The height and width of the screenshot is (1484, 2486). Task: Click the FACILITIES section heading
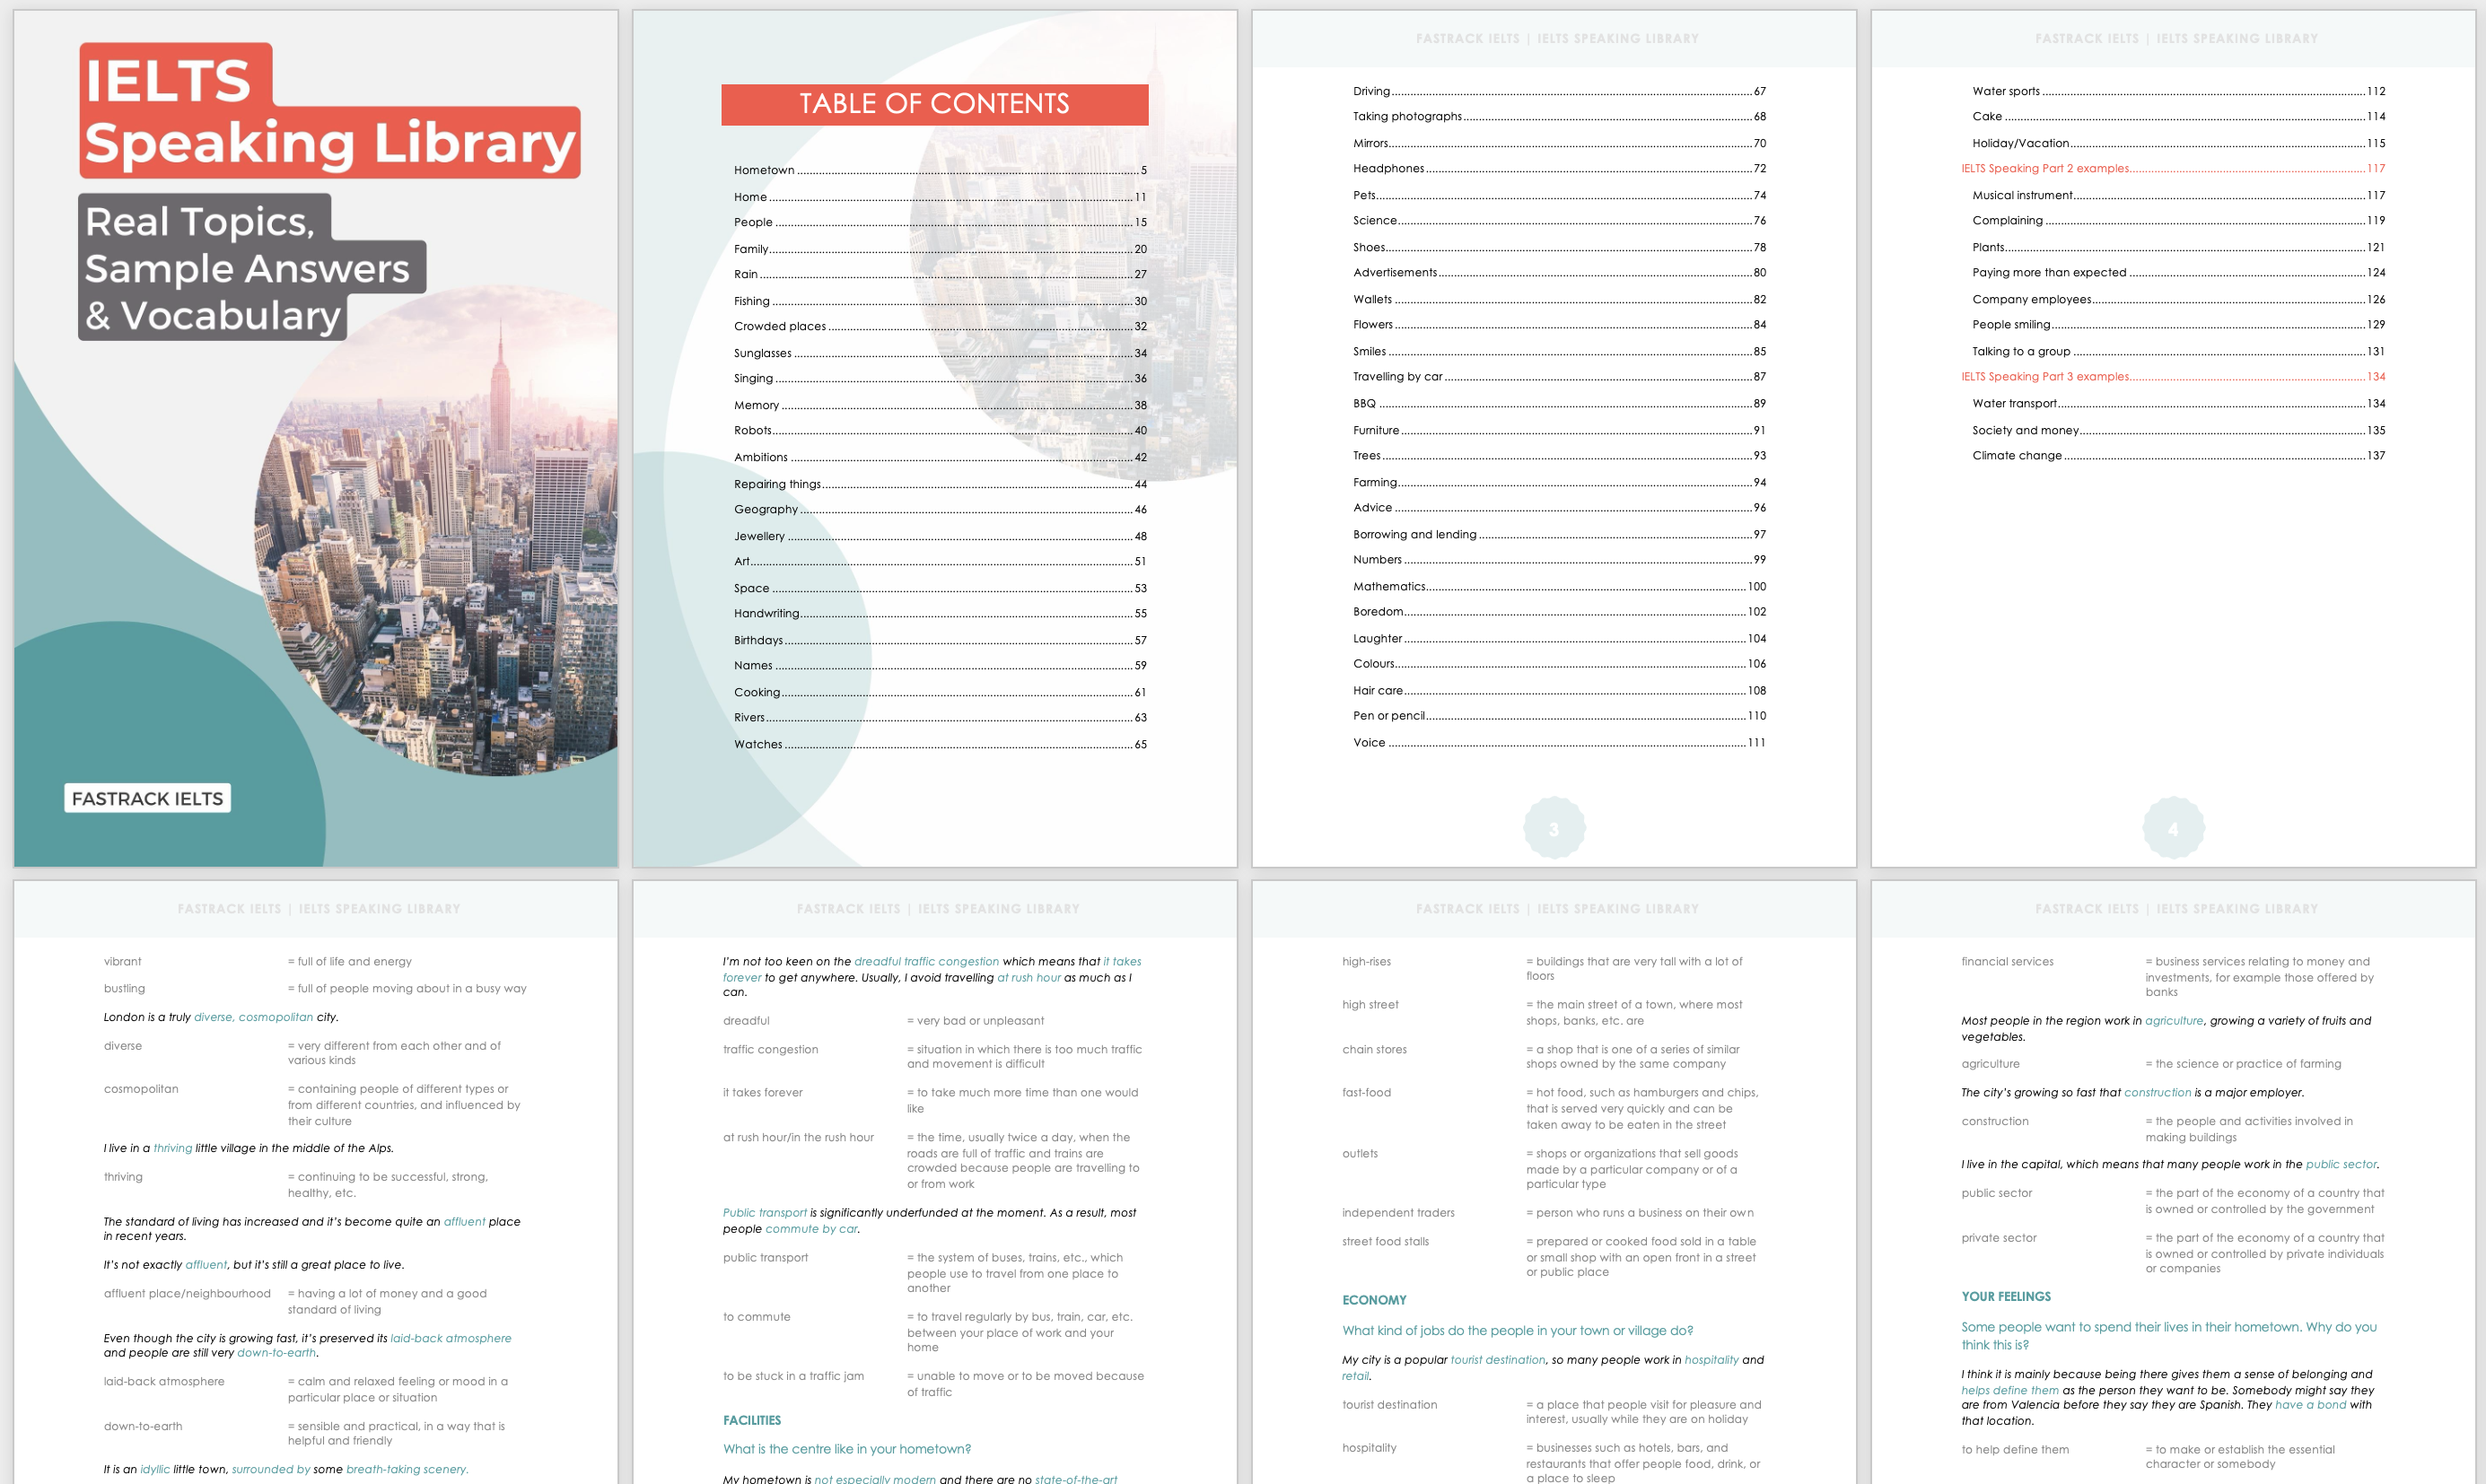[x=752, y=1420]
